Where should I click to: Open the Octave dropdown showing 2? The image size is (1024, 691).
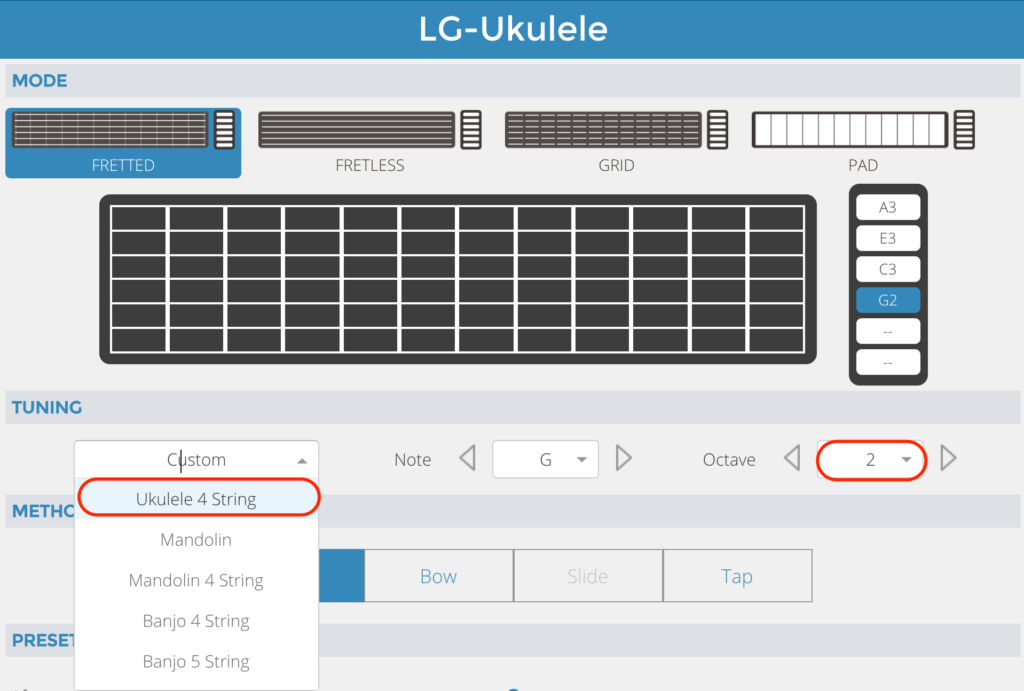871,460
